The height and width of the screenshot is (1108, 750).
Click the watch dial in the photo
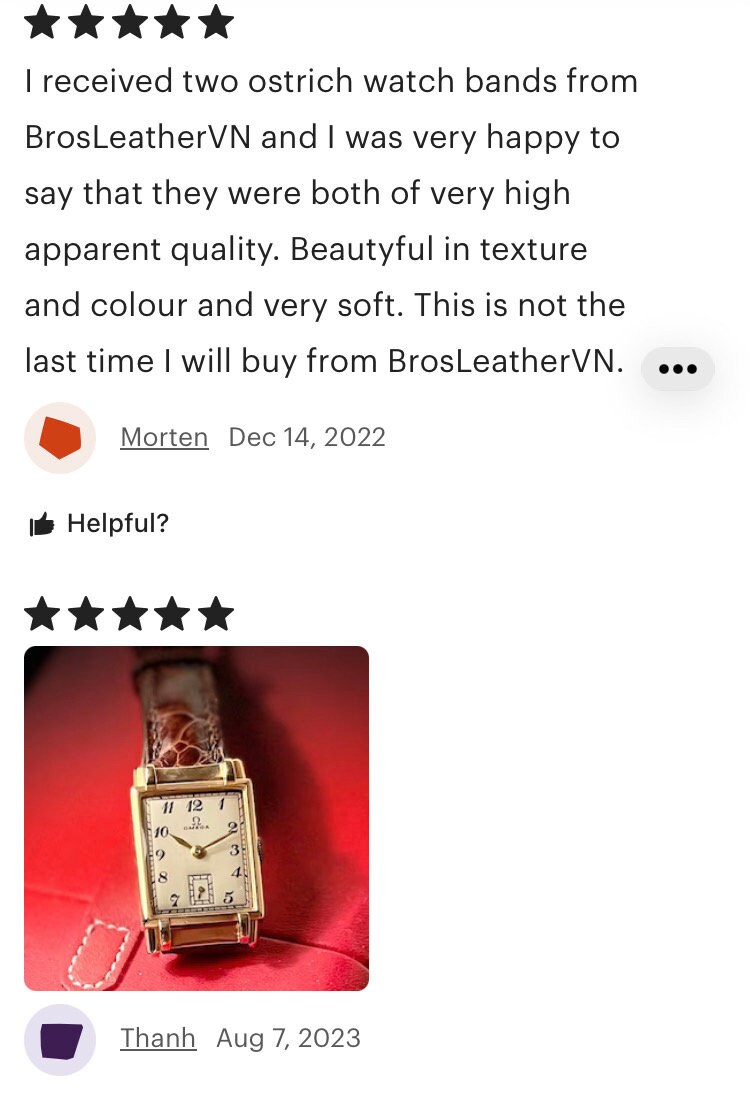point(198,851)
